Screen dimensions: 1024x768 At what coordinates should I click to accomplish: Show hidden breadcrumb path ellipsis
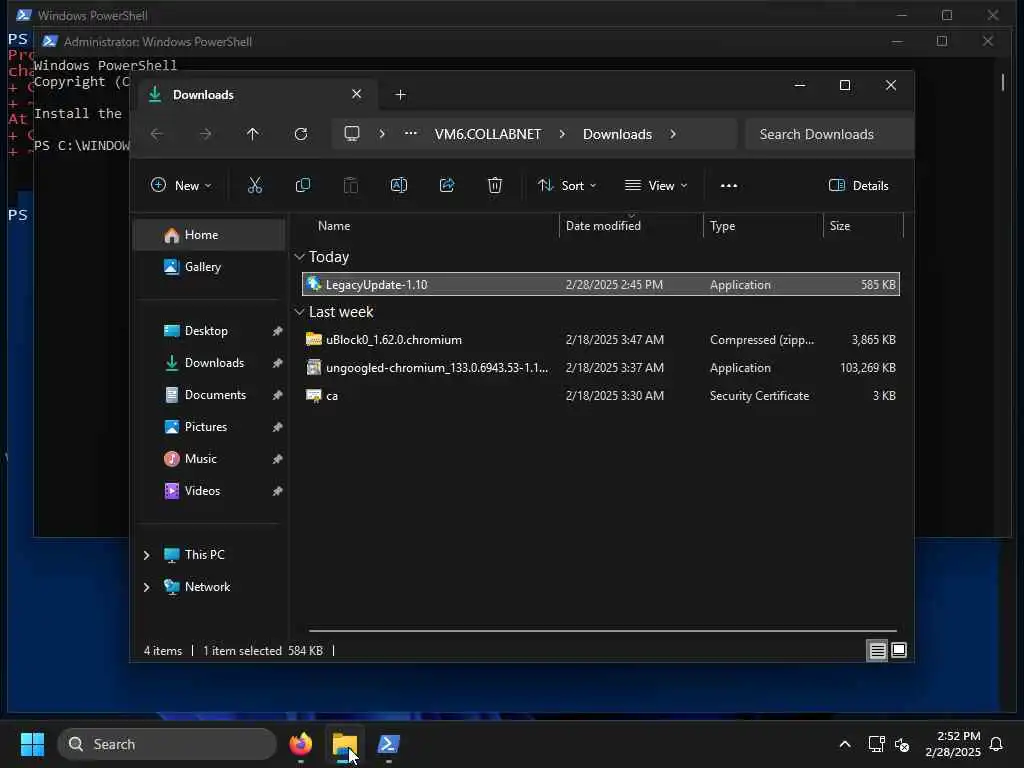(410, 133)
